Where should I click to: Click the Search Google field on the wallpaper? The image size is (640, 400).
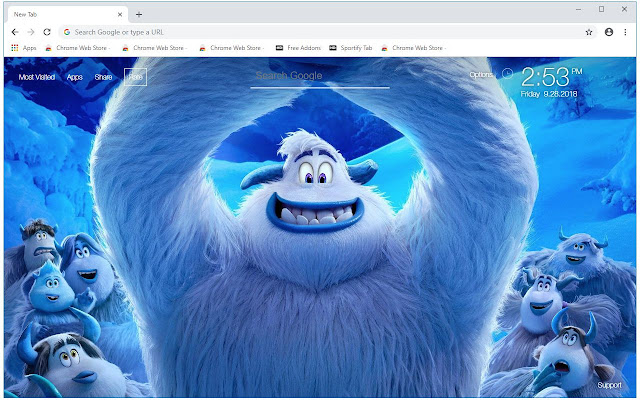(320, 76)
